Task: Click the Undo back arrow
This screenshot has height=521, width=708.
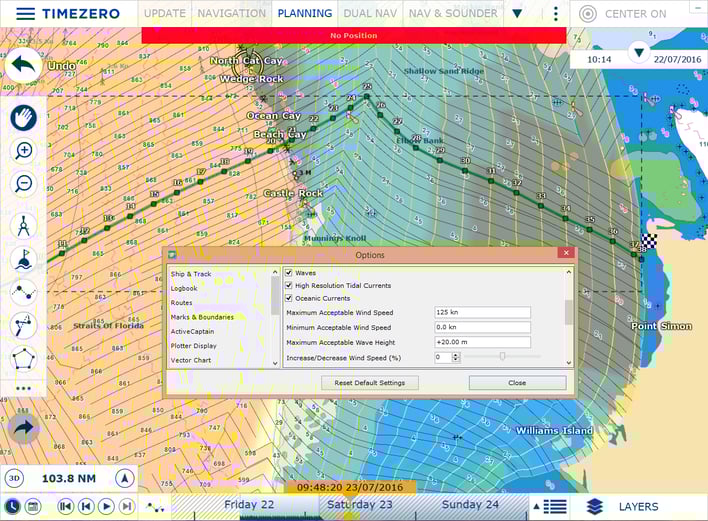Action: (x=23, y=66)
